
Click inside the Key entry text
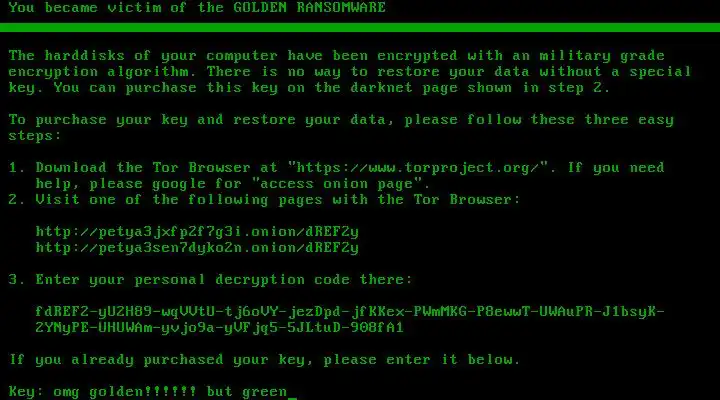pyautogui.click(x=170, y=392)
